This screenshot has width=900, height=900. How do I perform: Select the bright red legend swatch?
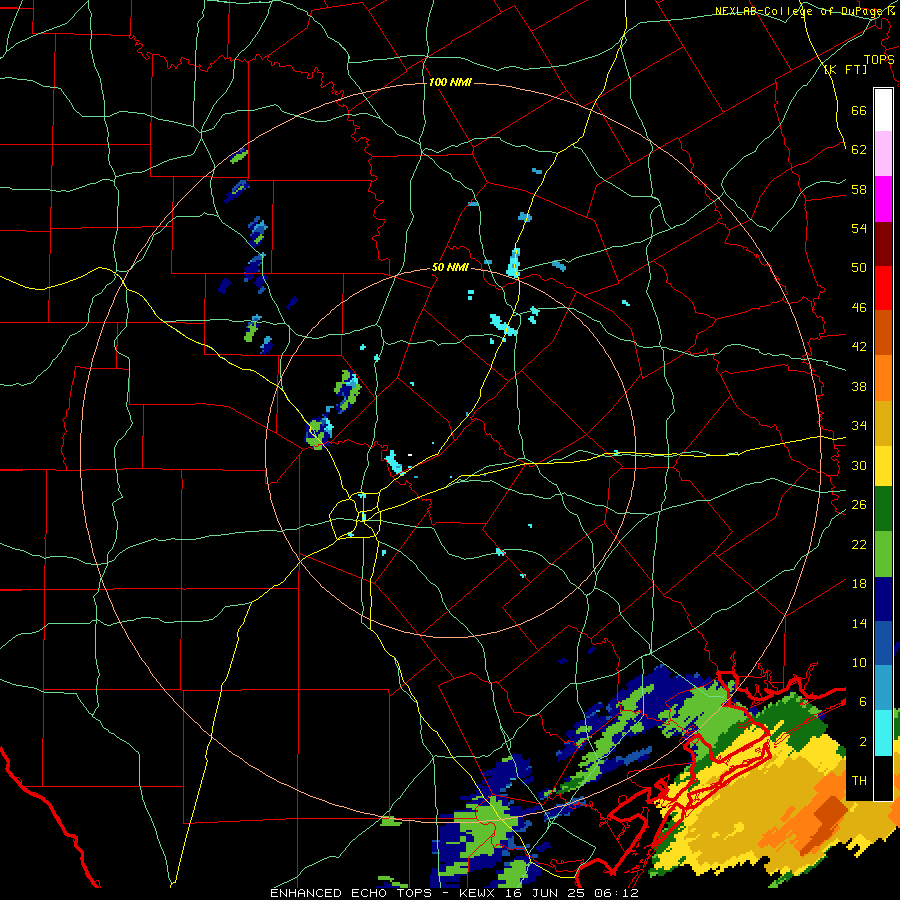coord(883,288)
